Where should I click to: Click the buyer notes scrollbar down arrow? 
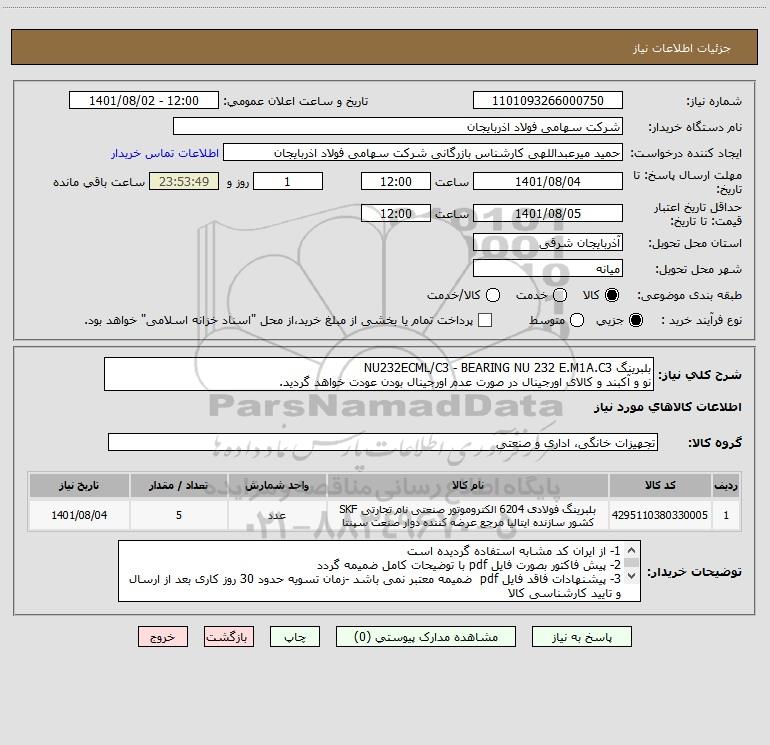(632, 575)
